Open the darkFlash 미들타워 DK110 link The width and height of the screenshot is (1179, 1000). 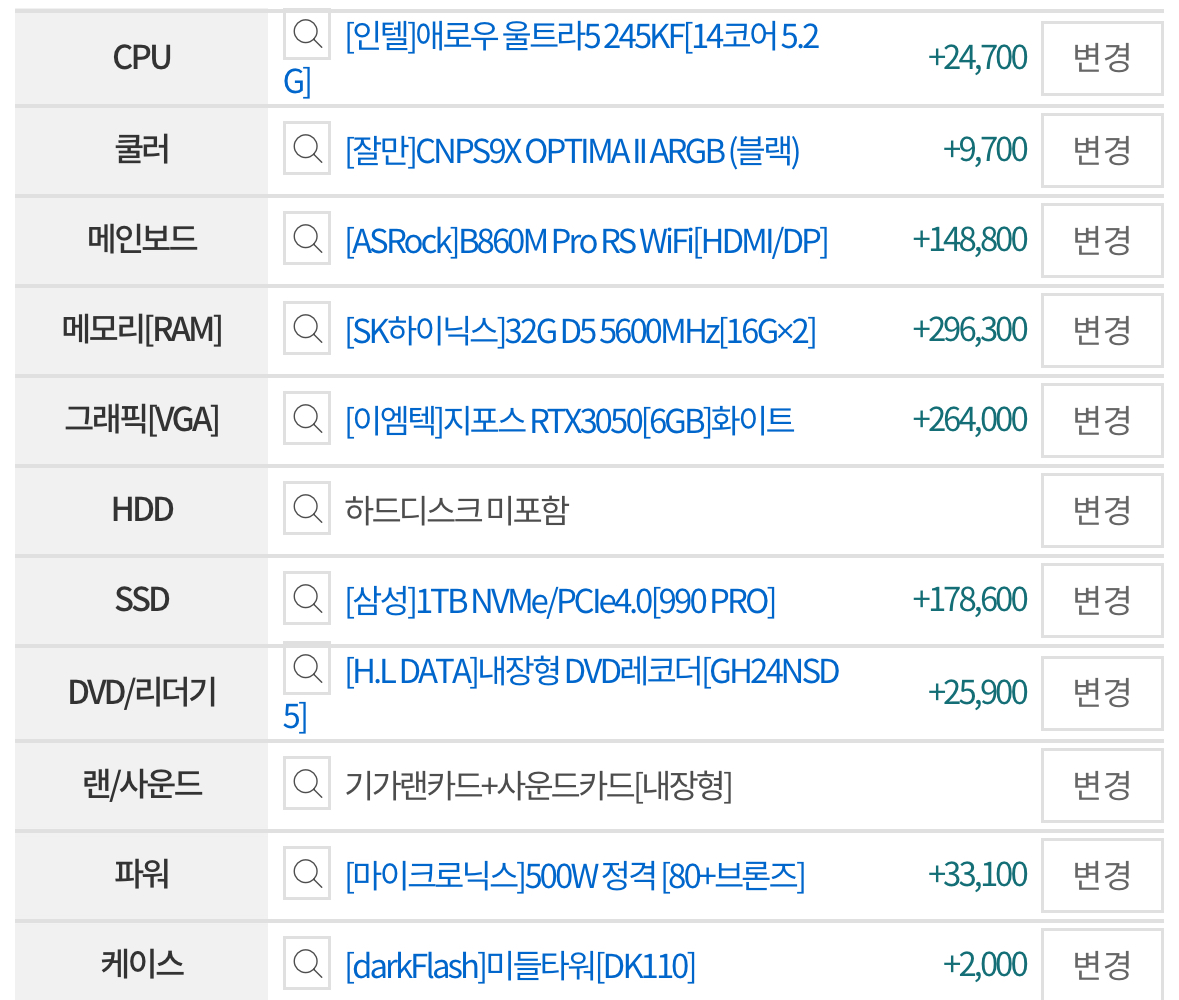tap(520, 966)
